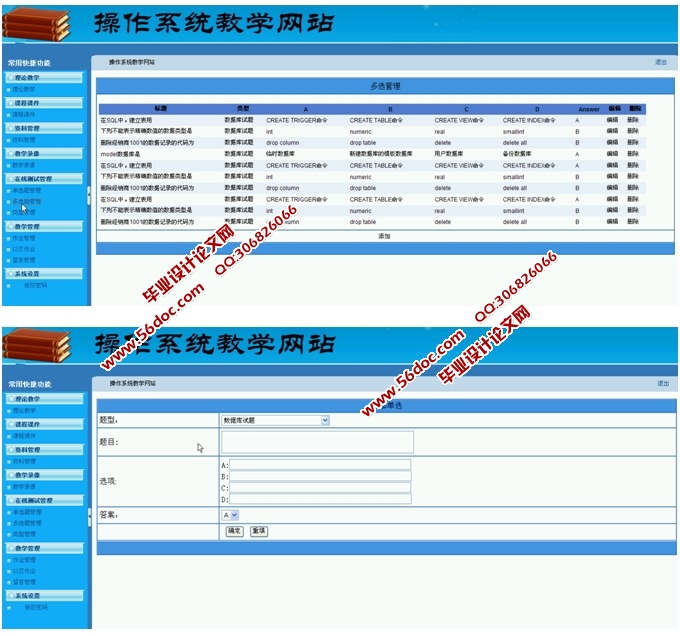This screenshot has width=680, height=636.
Task: Open the 多选题管理 link on the add-form page sidebar
Action: coord(27,523)
